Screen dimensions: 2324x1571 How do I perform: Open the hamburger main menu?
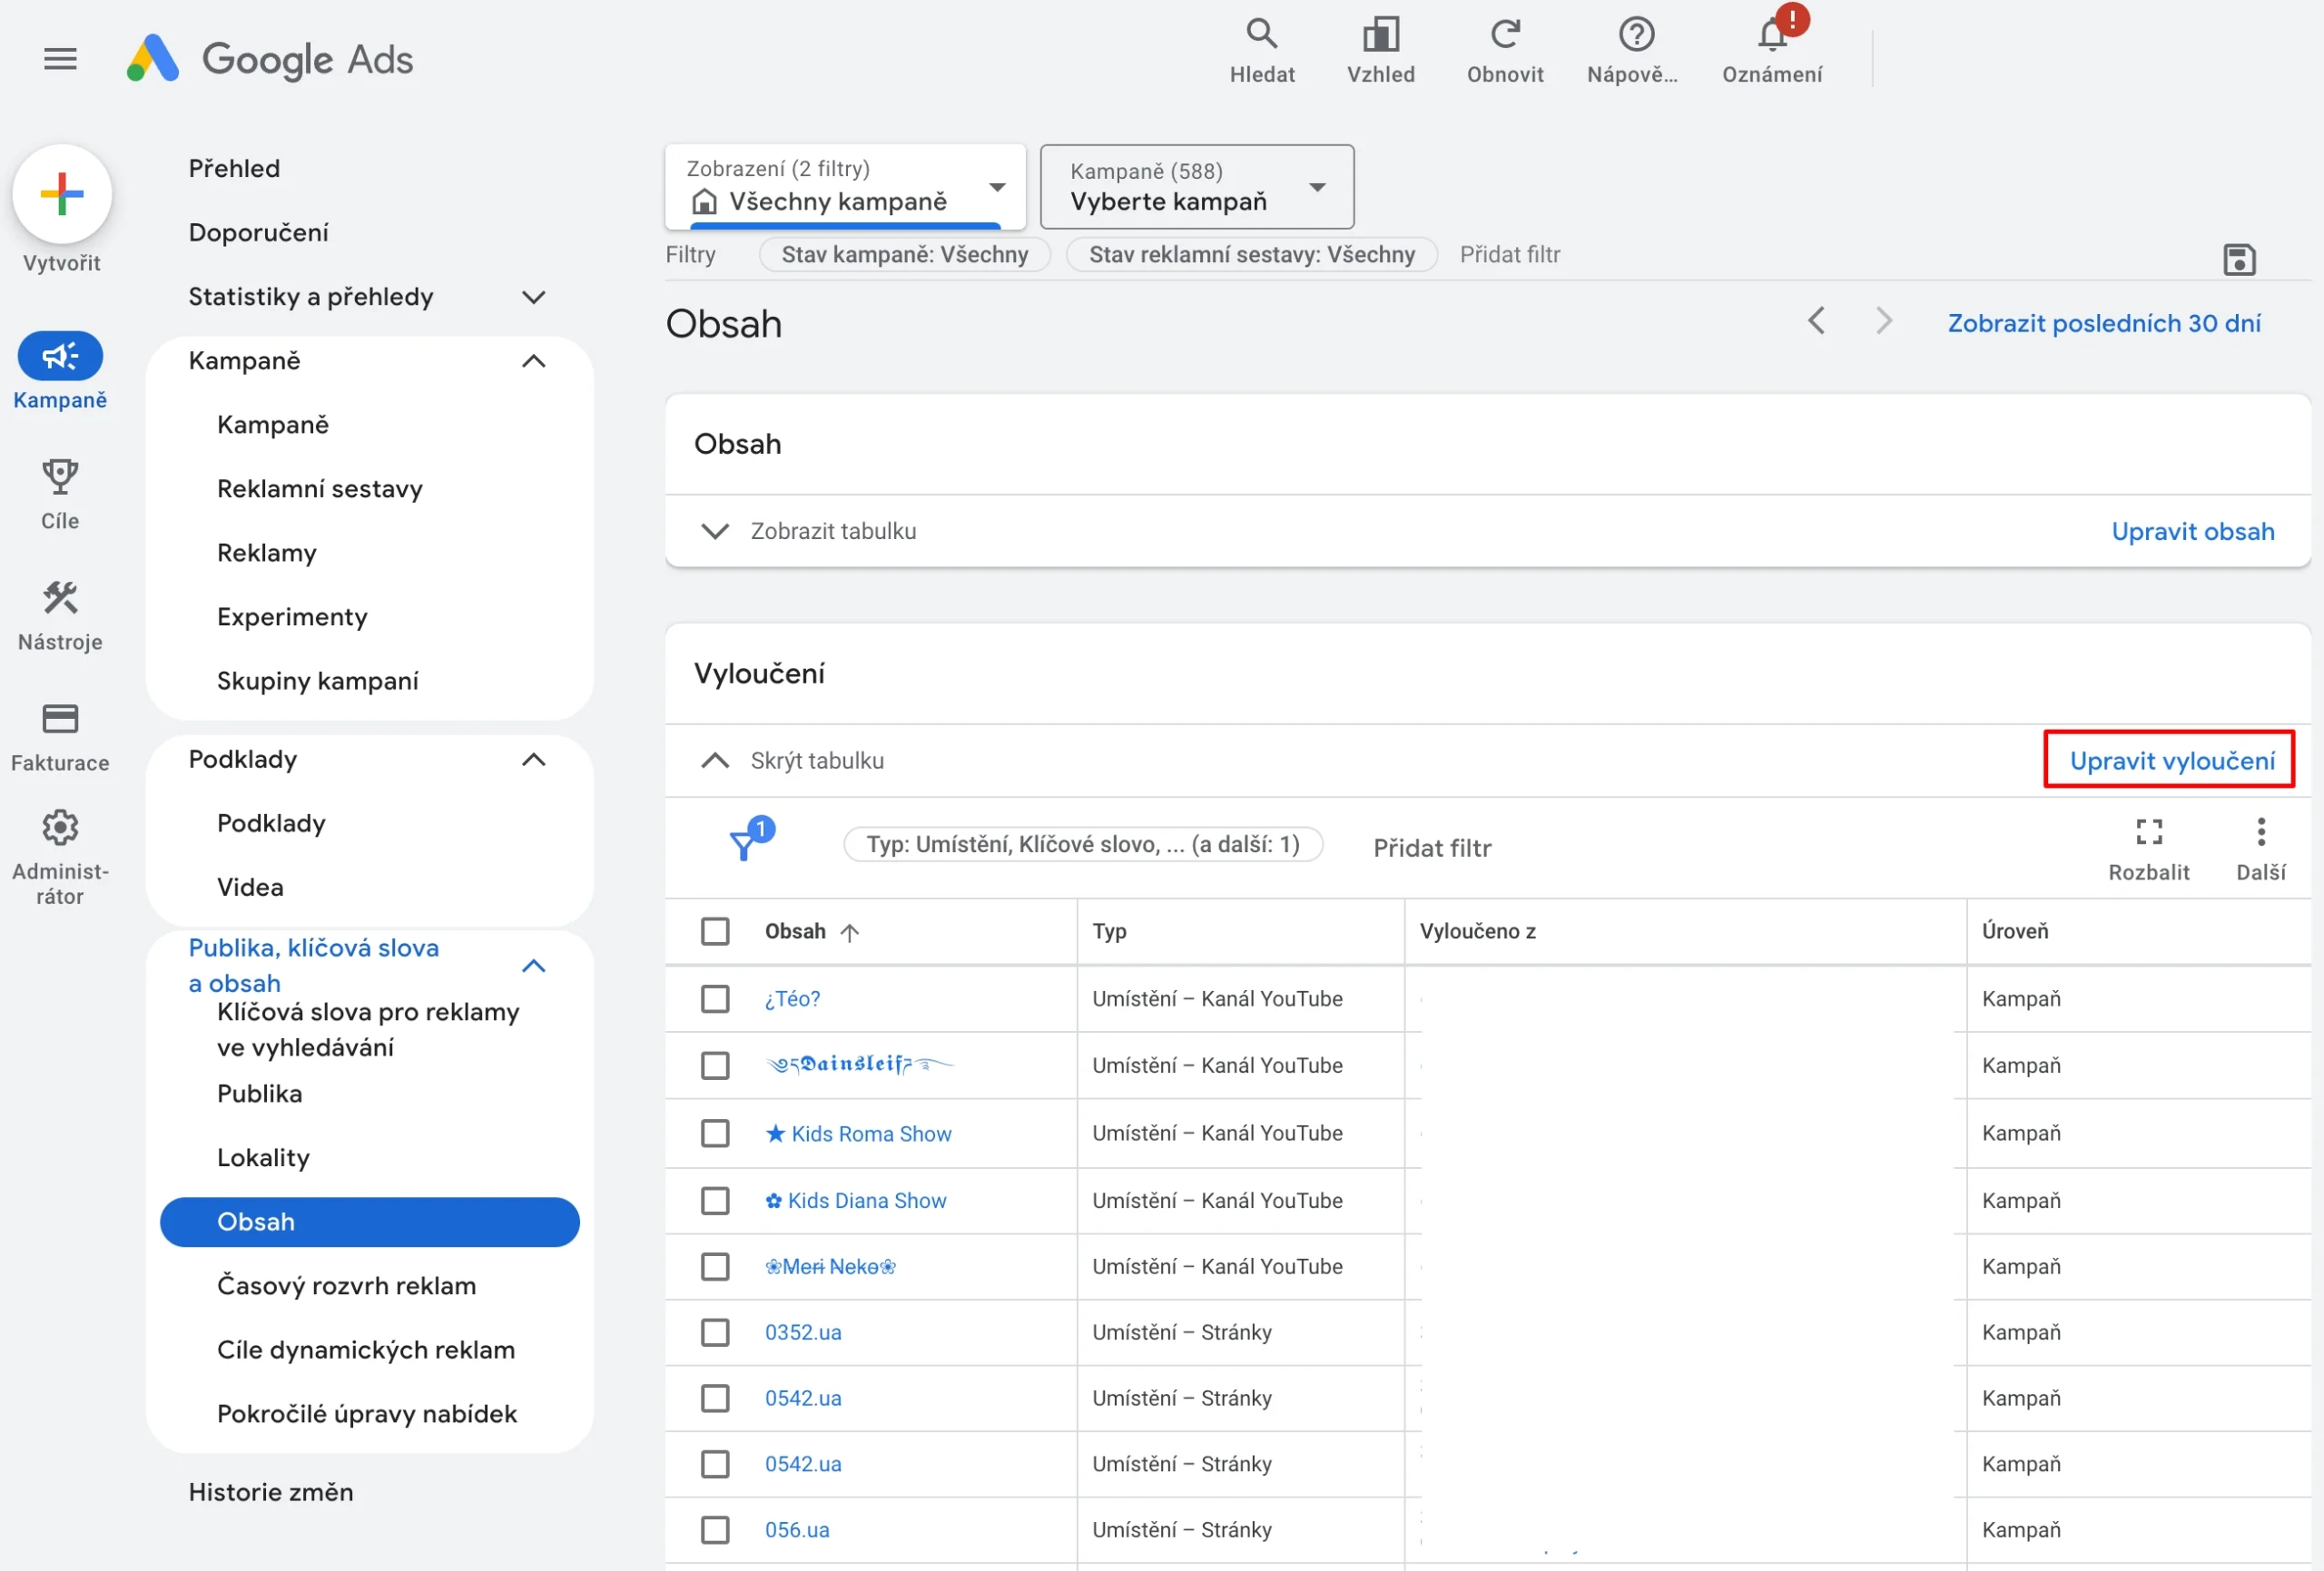click(x=60, y=59)
